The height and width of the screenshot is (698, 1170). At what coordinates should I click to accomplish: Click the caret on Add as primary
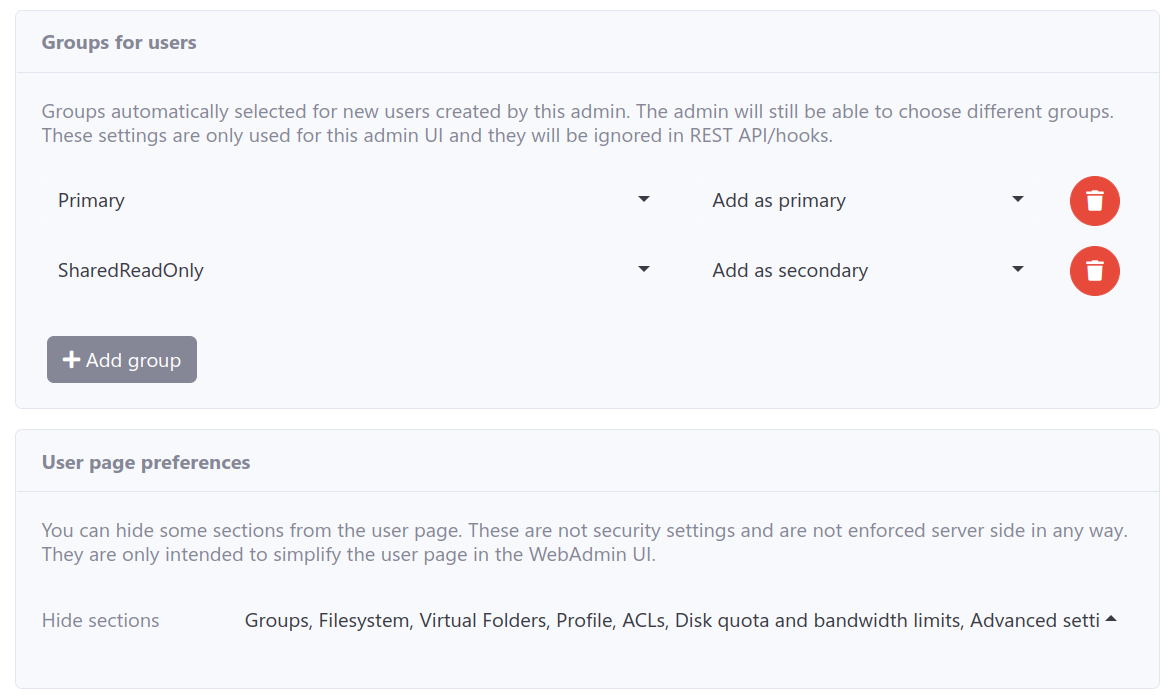1017,199
